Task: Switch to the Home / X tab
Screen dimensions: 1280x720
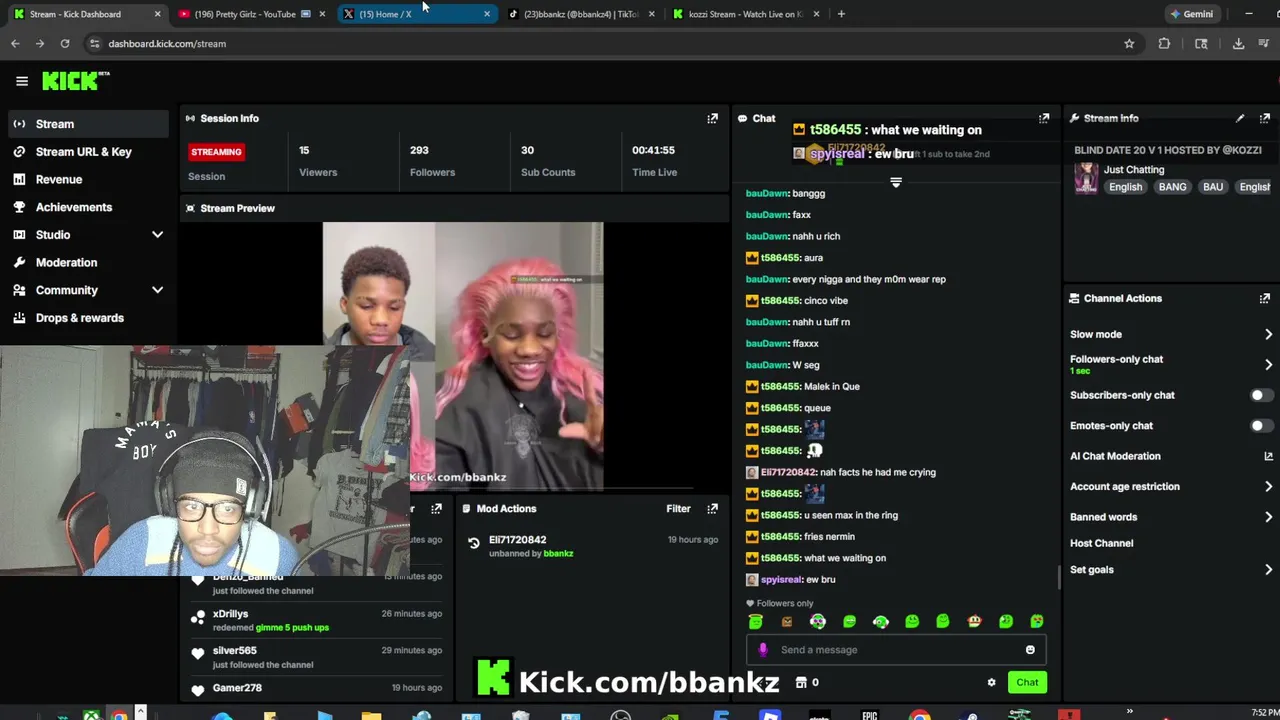Action: 418,14
